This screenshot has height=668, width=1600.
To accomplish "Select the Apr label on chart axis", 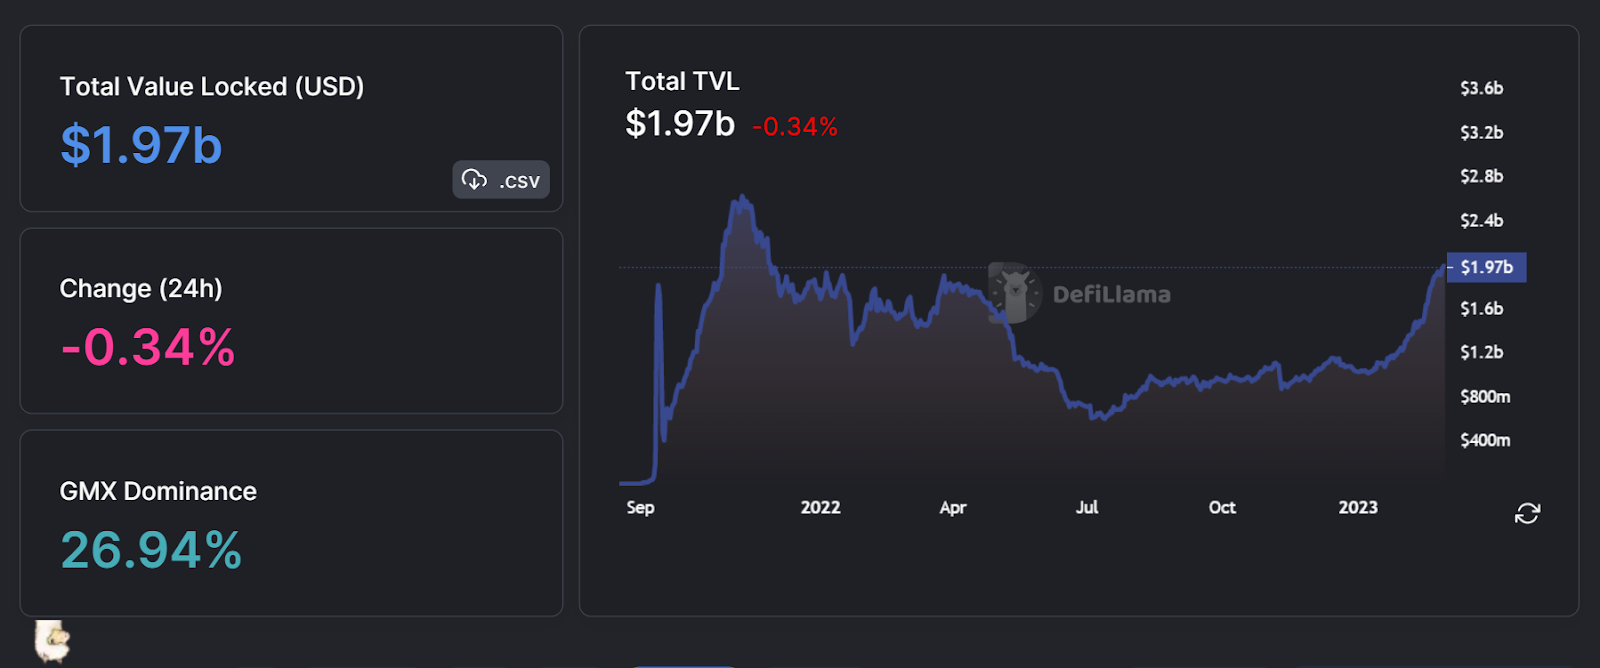I will tap(953, 507).
